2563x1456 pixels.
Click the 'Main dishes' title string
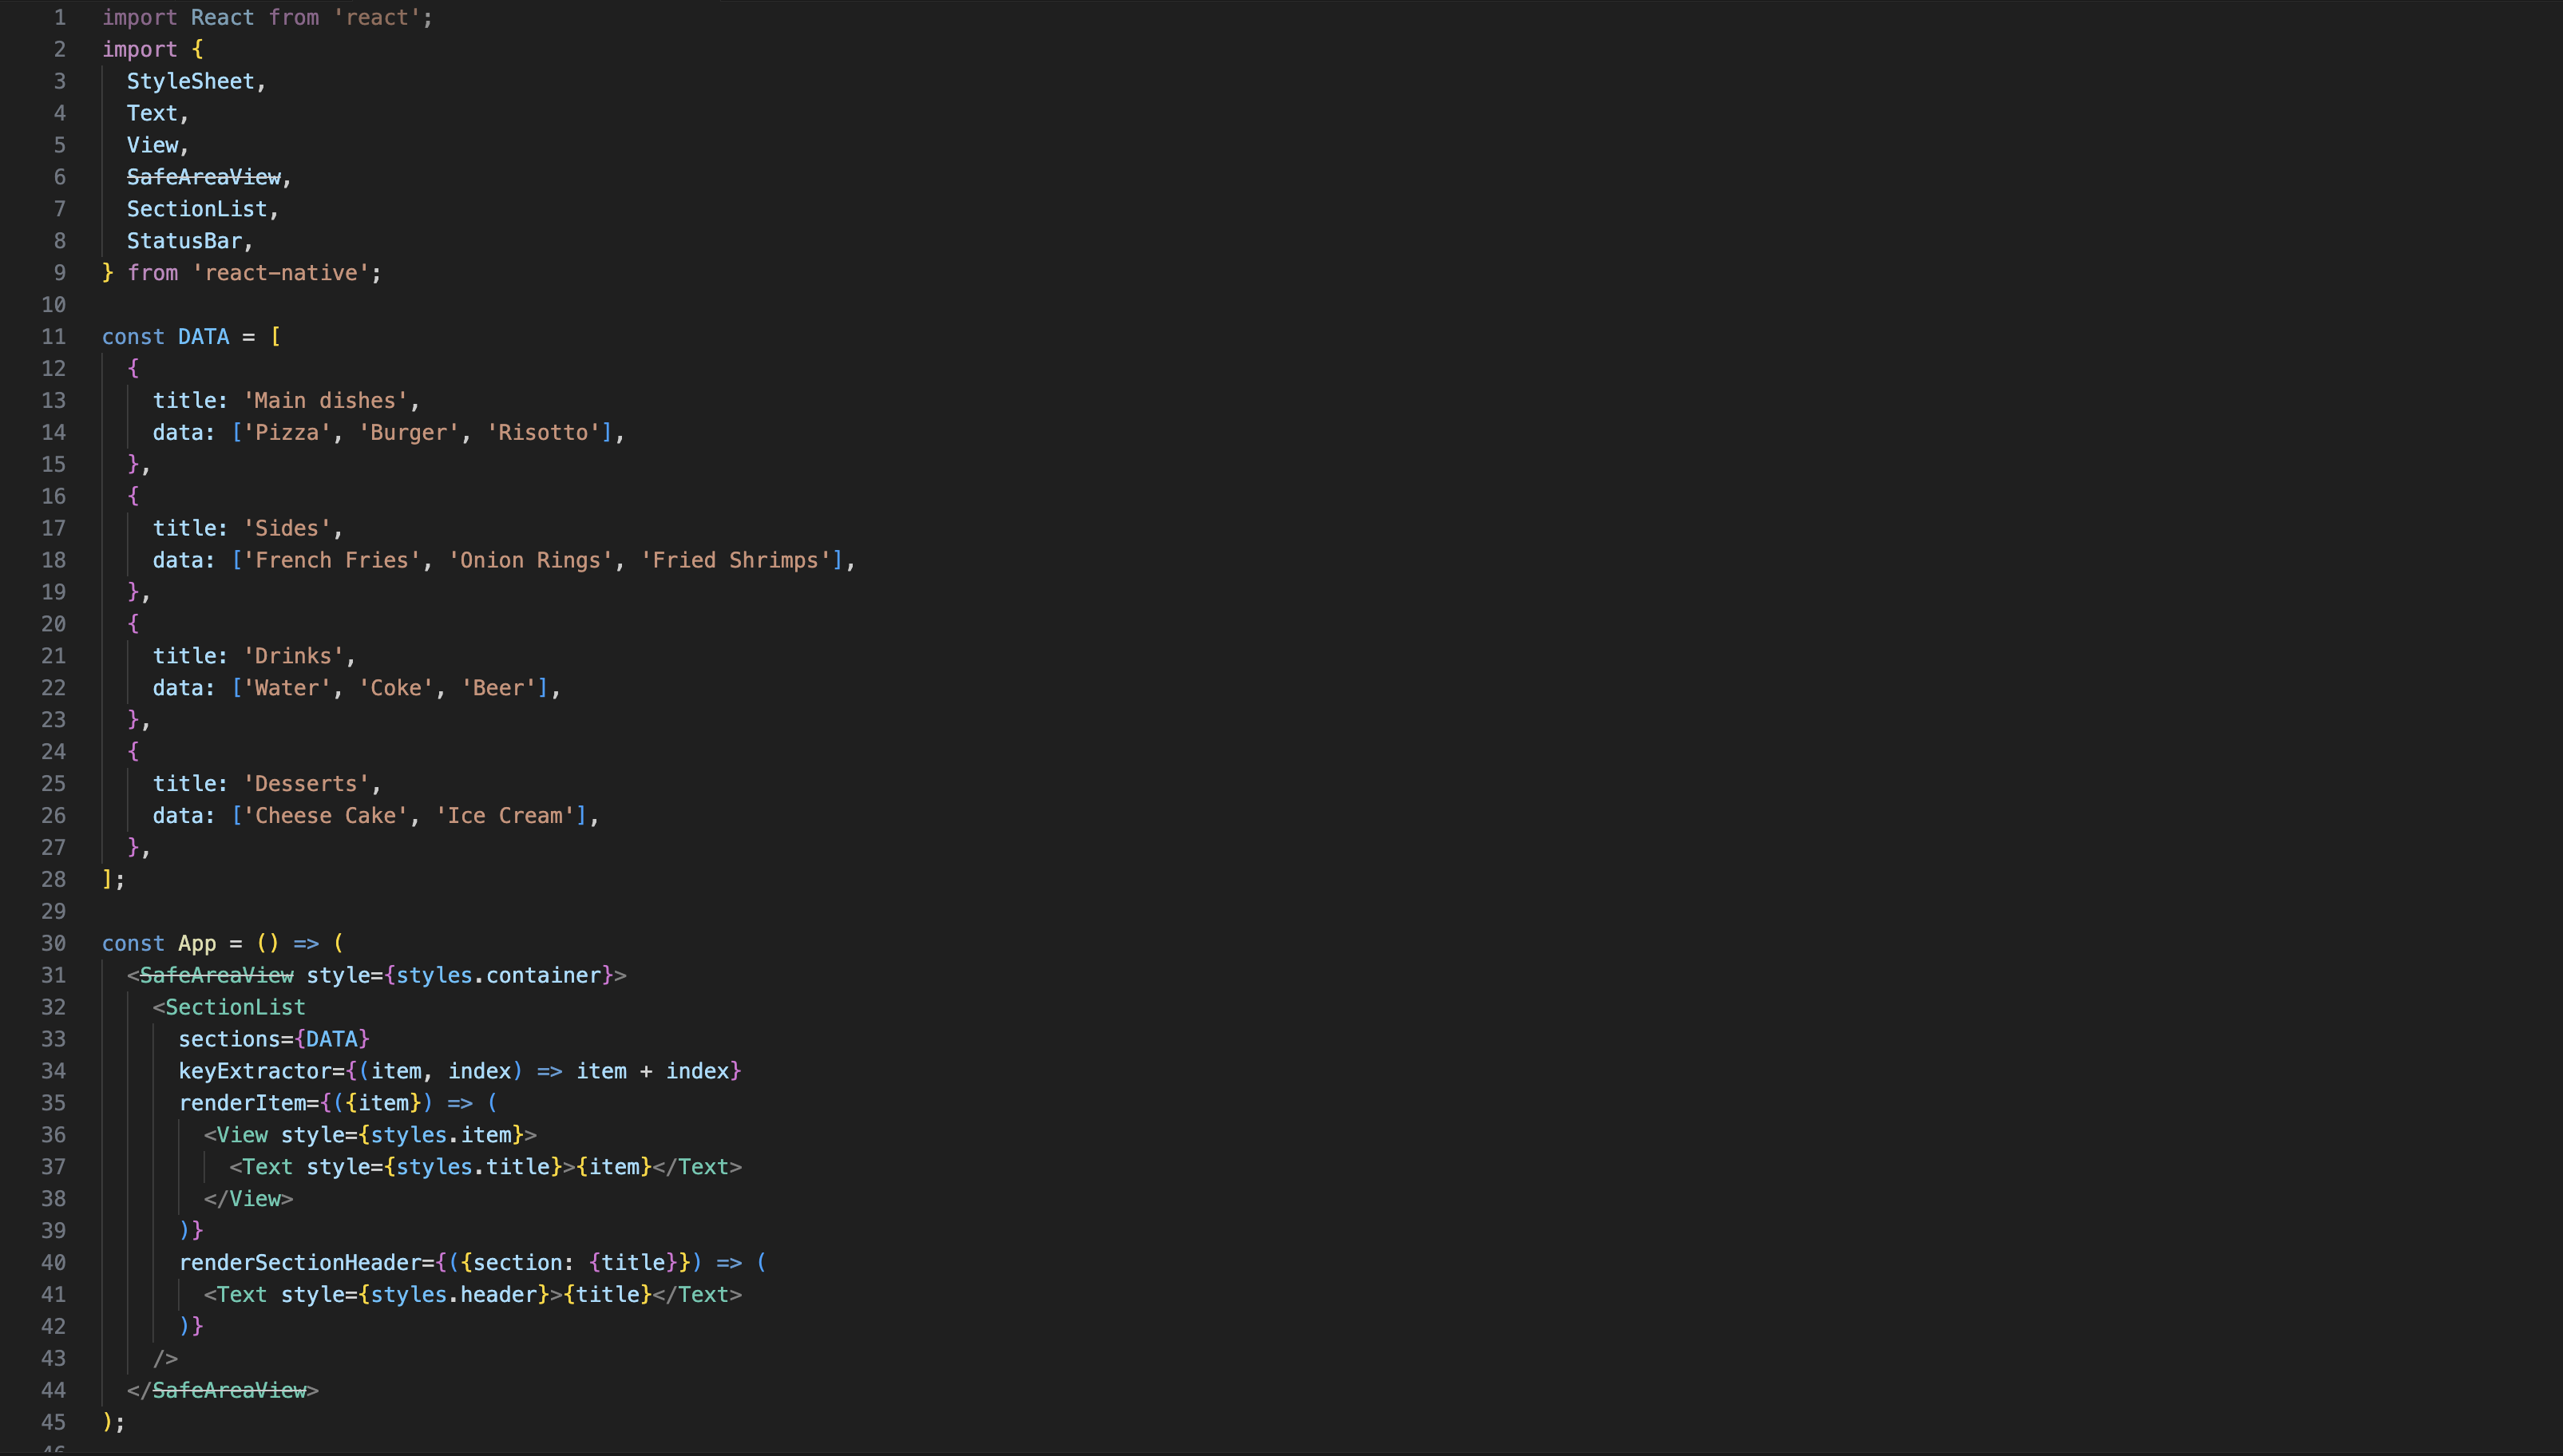325,401
